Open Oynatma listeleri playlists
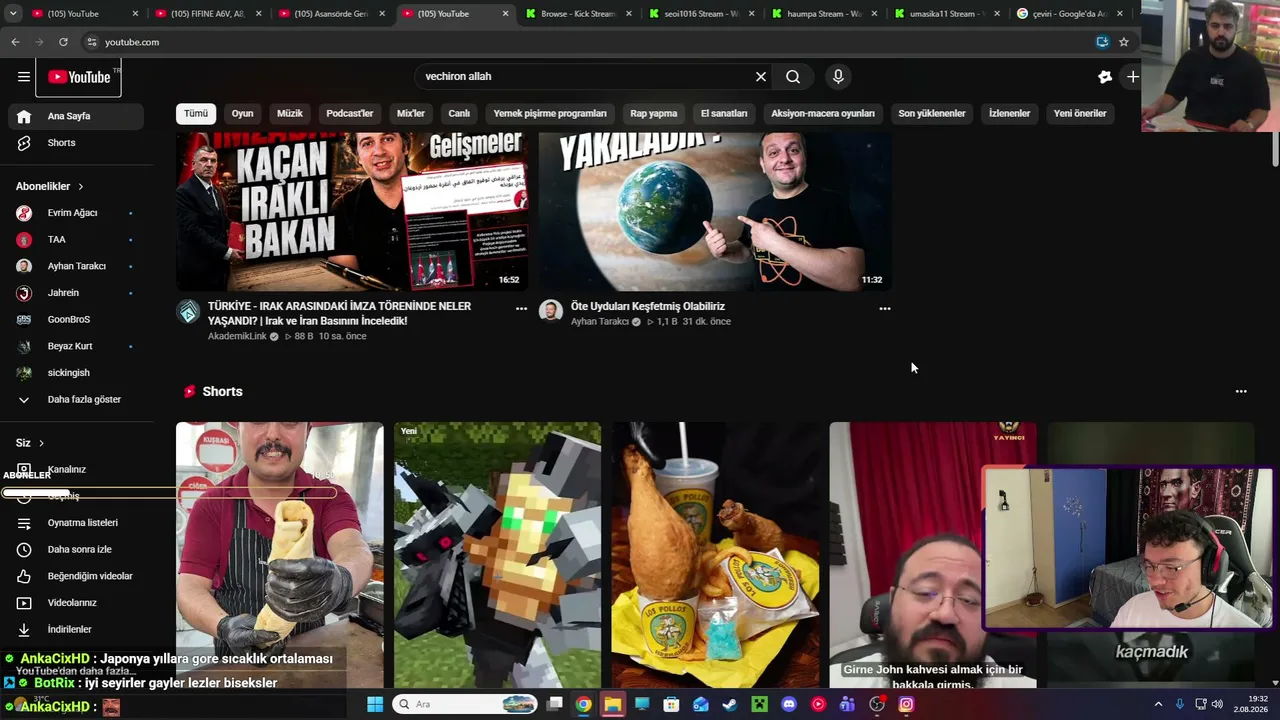The width and height of the screenshot is (1280, 720). [76, 523]
